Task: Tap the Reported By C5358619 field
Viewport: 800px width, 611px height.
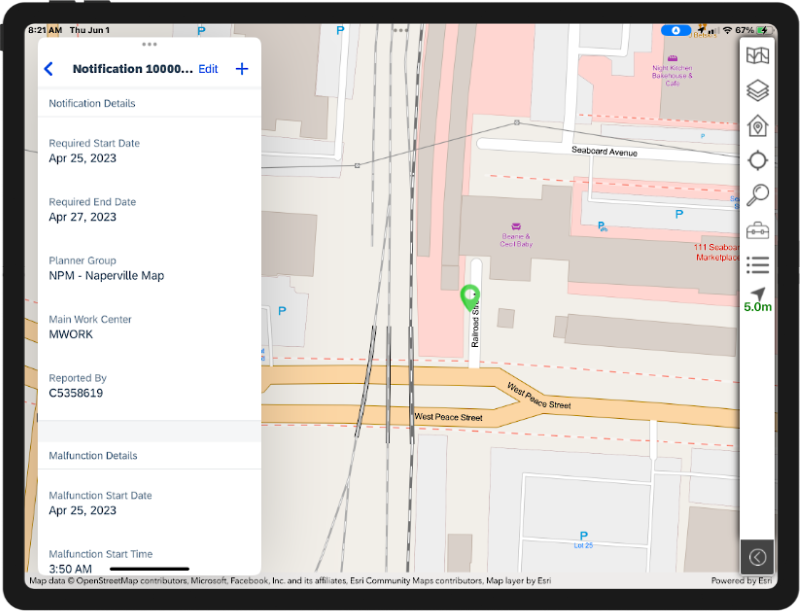Action: click(149, 386)
